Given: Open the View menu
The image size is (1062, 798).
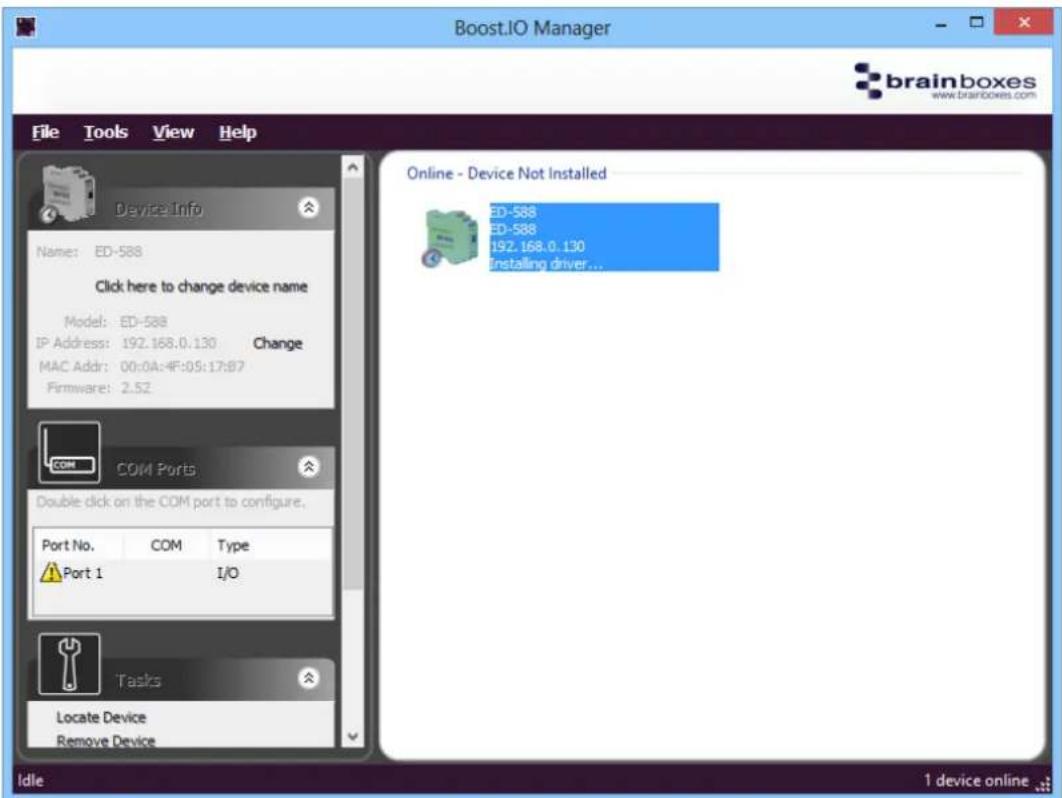Looking at the screenshot, I should [x=173, y=132].
